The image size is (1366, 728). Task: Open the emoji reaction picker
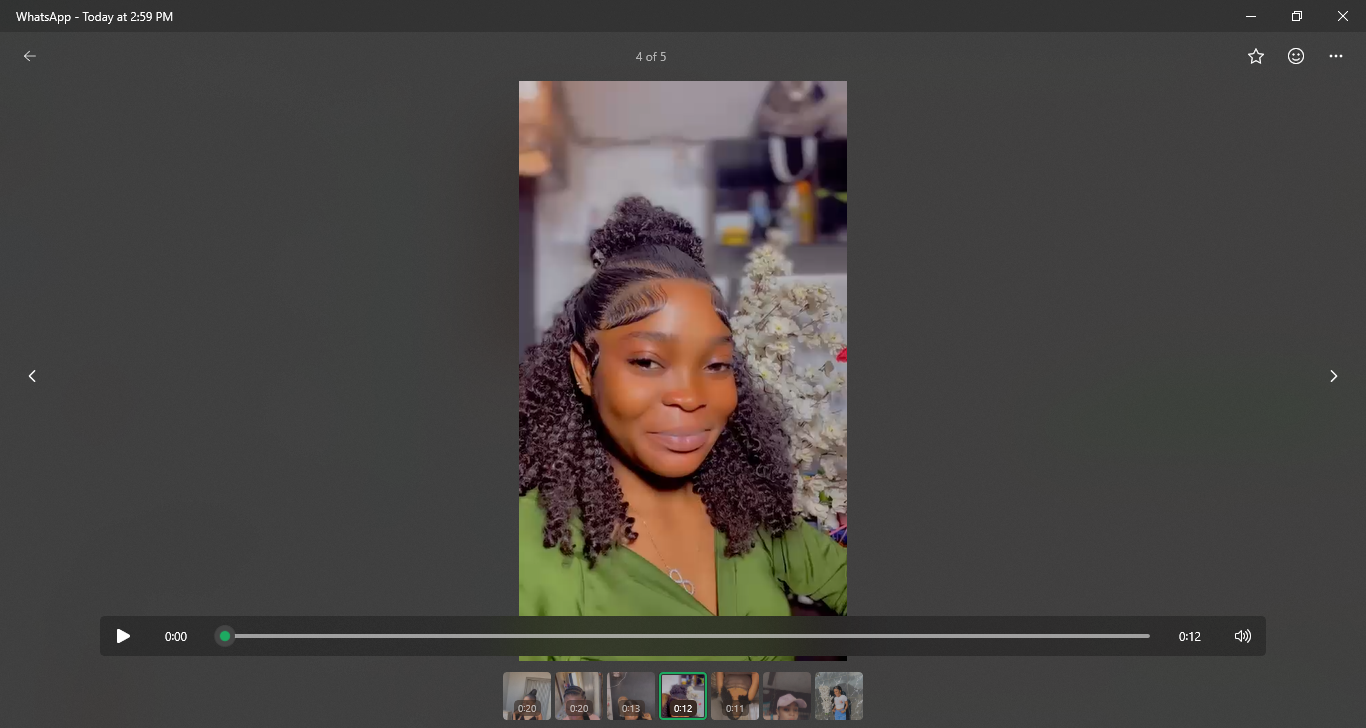click(x=1296, y=56)
